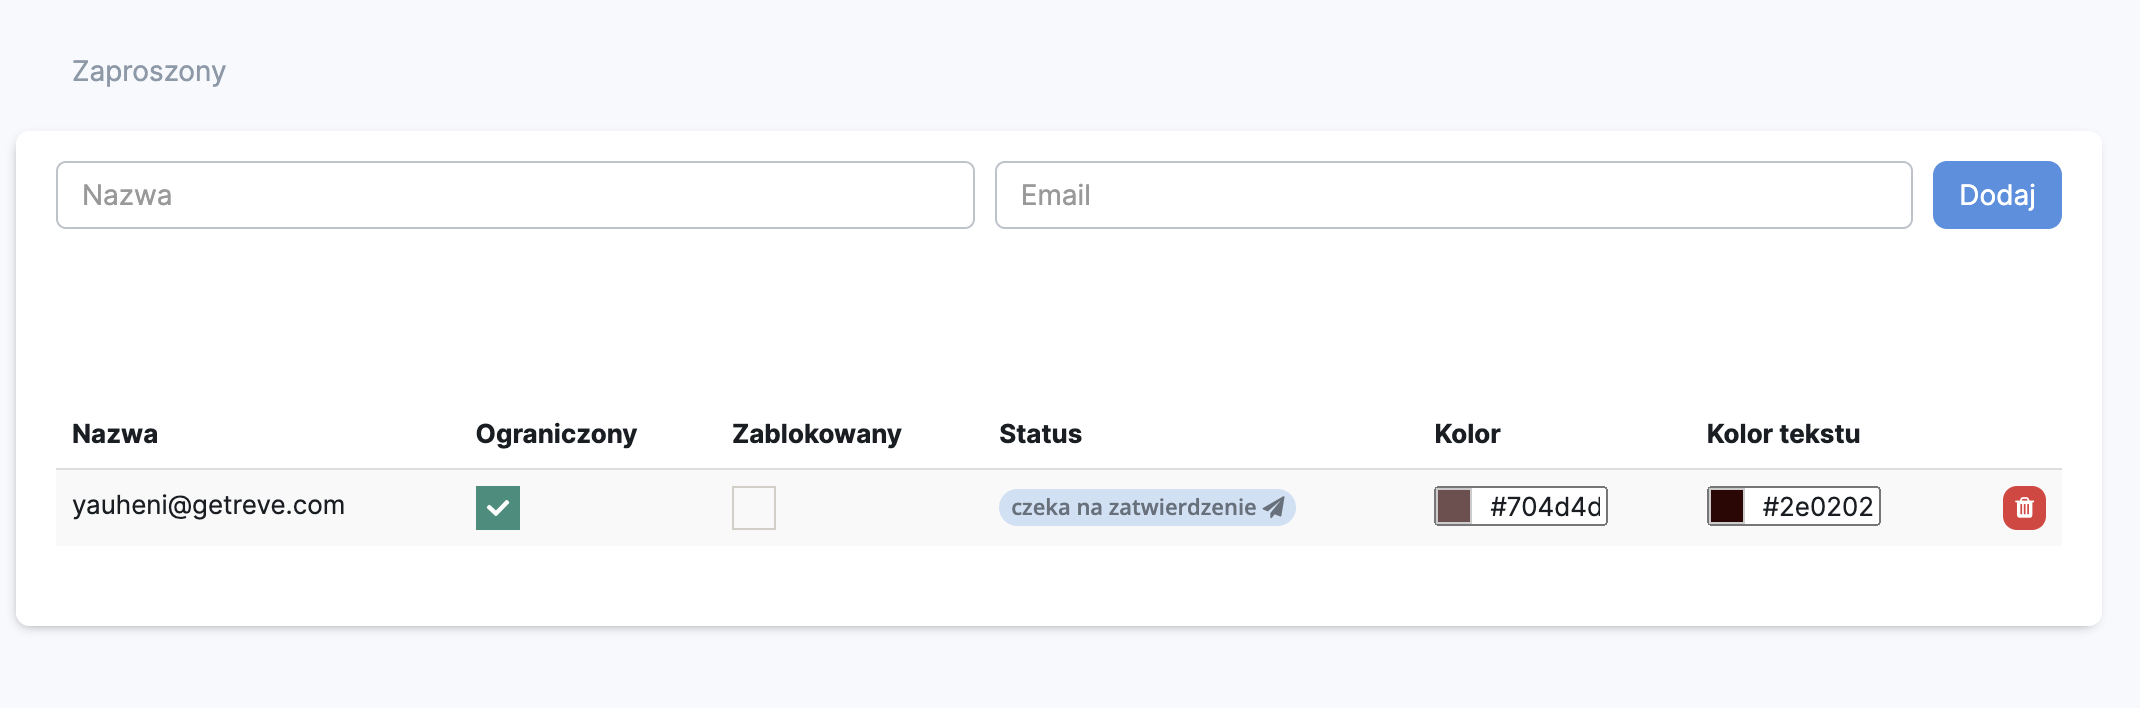Open the Kolor swatch picker #704d4d
Screen dimensions: 2140x708
tap(1454, 506)
